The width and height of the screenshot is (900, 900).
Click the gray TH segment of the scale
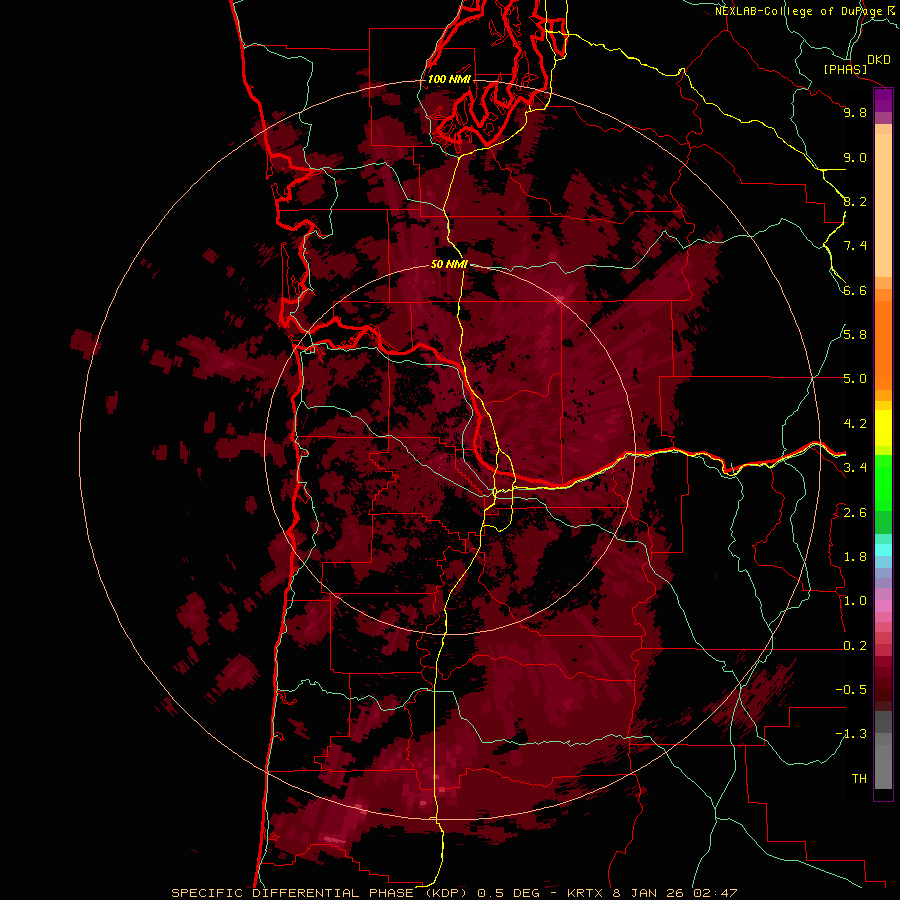coord(883,759)
